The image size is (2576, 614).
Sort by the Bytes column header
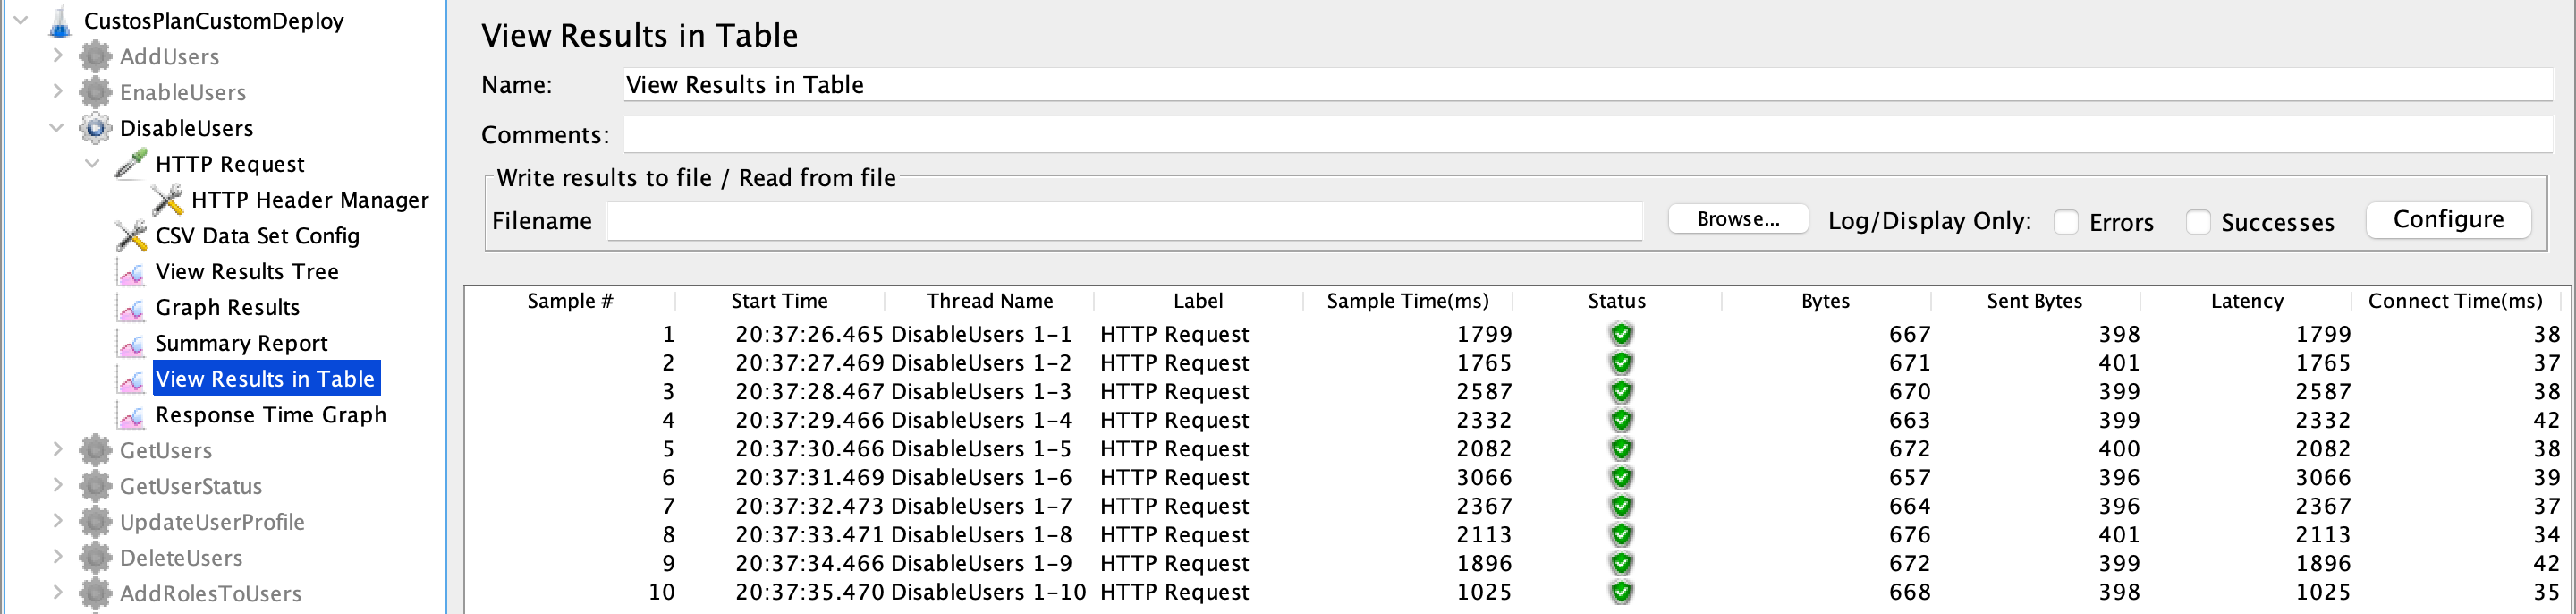[x=1825, y=301]
